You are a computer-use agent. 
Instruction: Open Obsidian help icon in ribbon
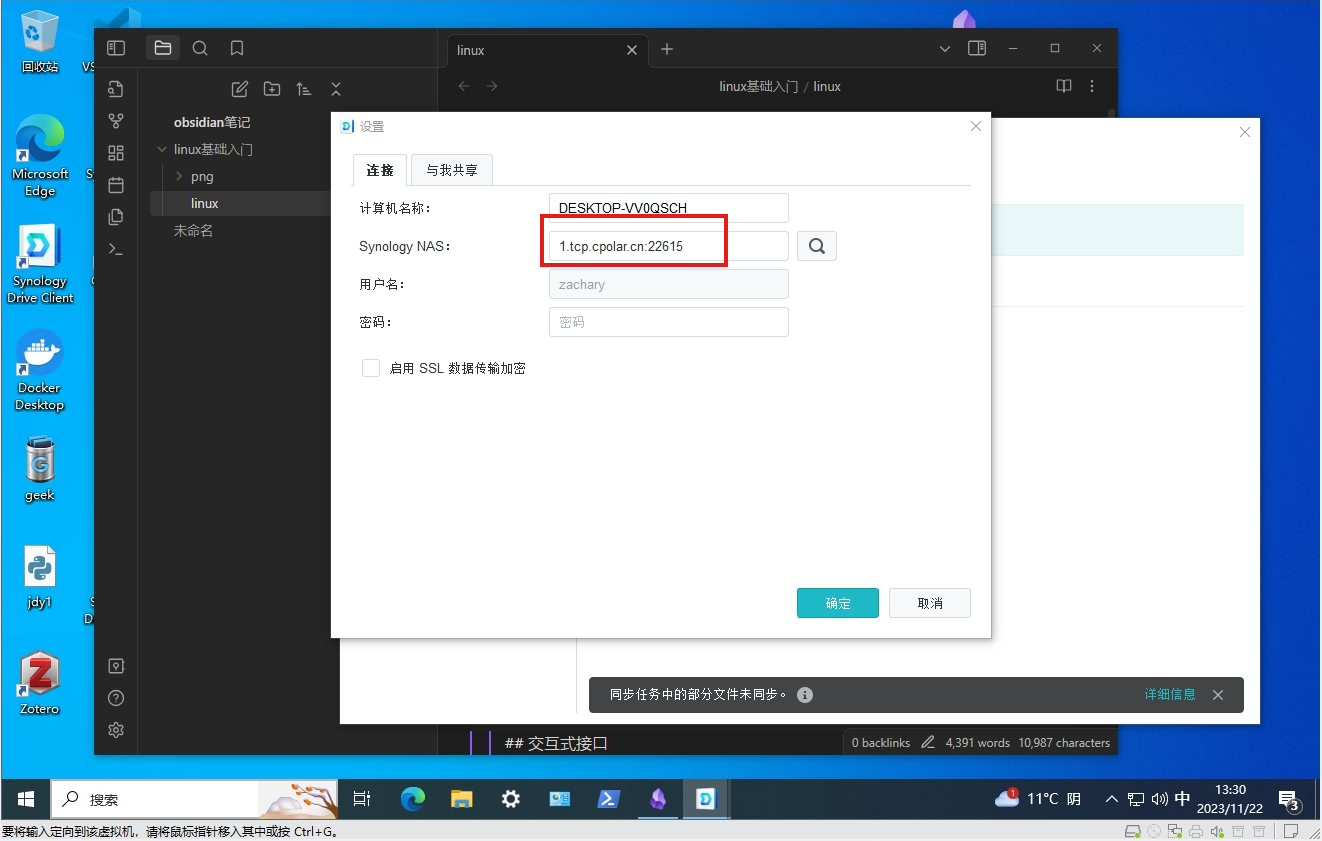click(116, 698)
